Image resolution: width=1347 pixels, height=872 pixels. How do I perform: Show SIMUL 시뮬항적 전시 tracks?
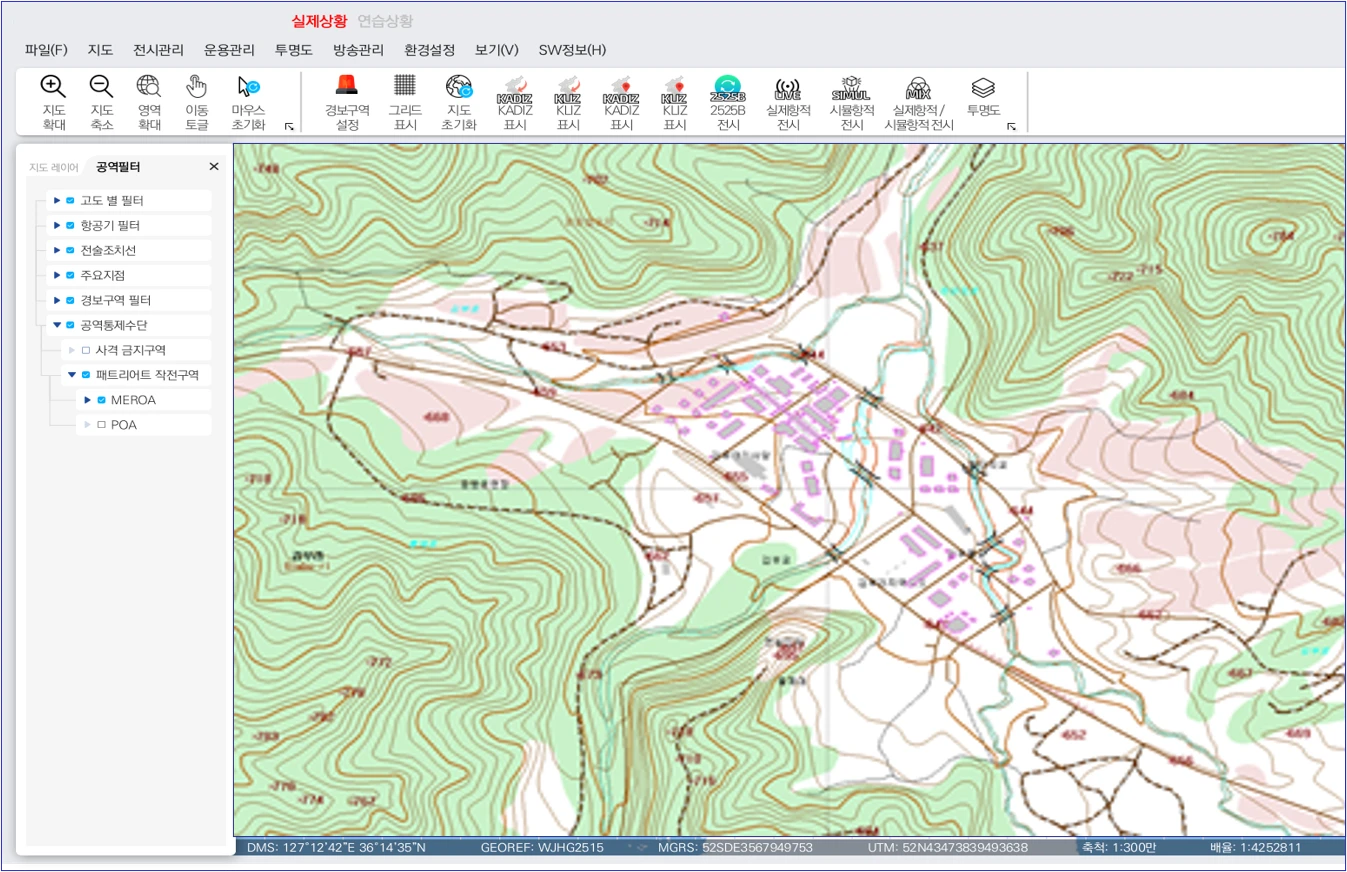(852, 102)
